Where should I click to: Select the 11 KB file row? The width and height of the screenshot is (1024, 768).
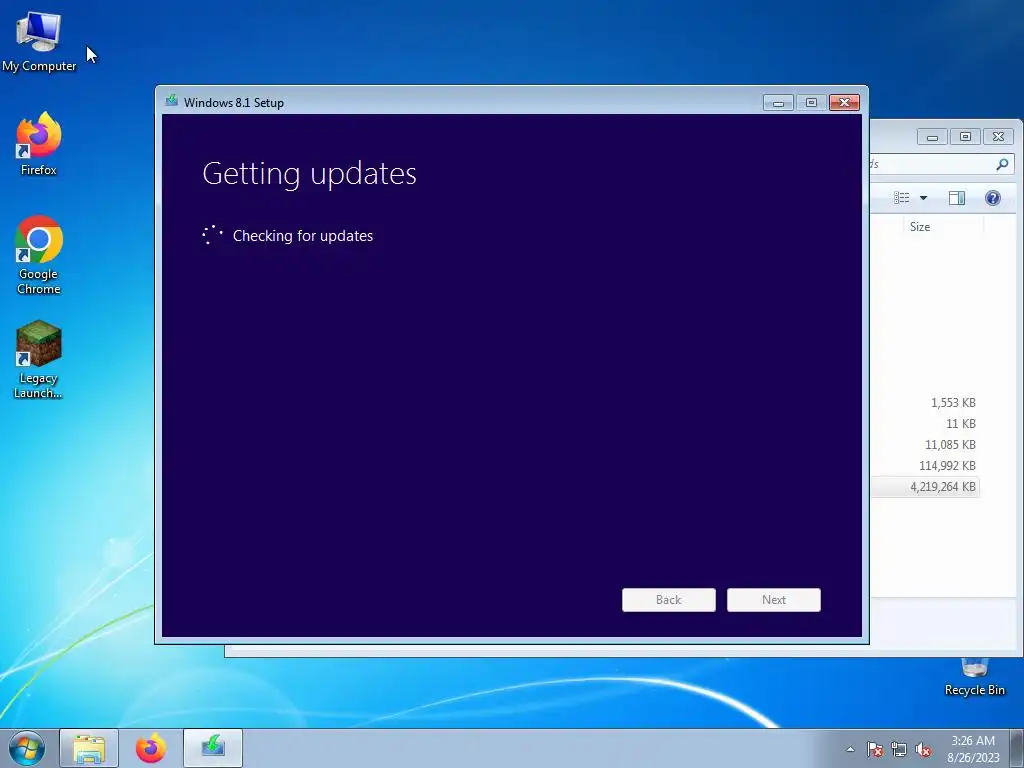(925, 424)
